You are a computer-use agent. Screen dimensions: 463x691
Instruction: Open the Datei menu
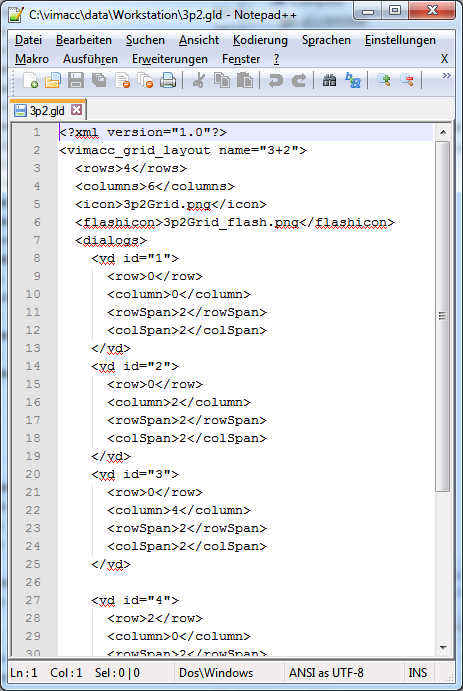[x=28, y=40]
